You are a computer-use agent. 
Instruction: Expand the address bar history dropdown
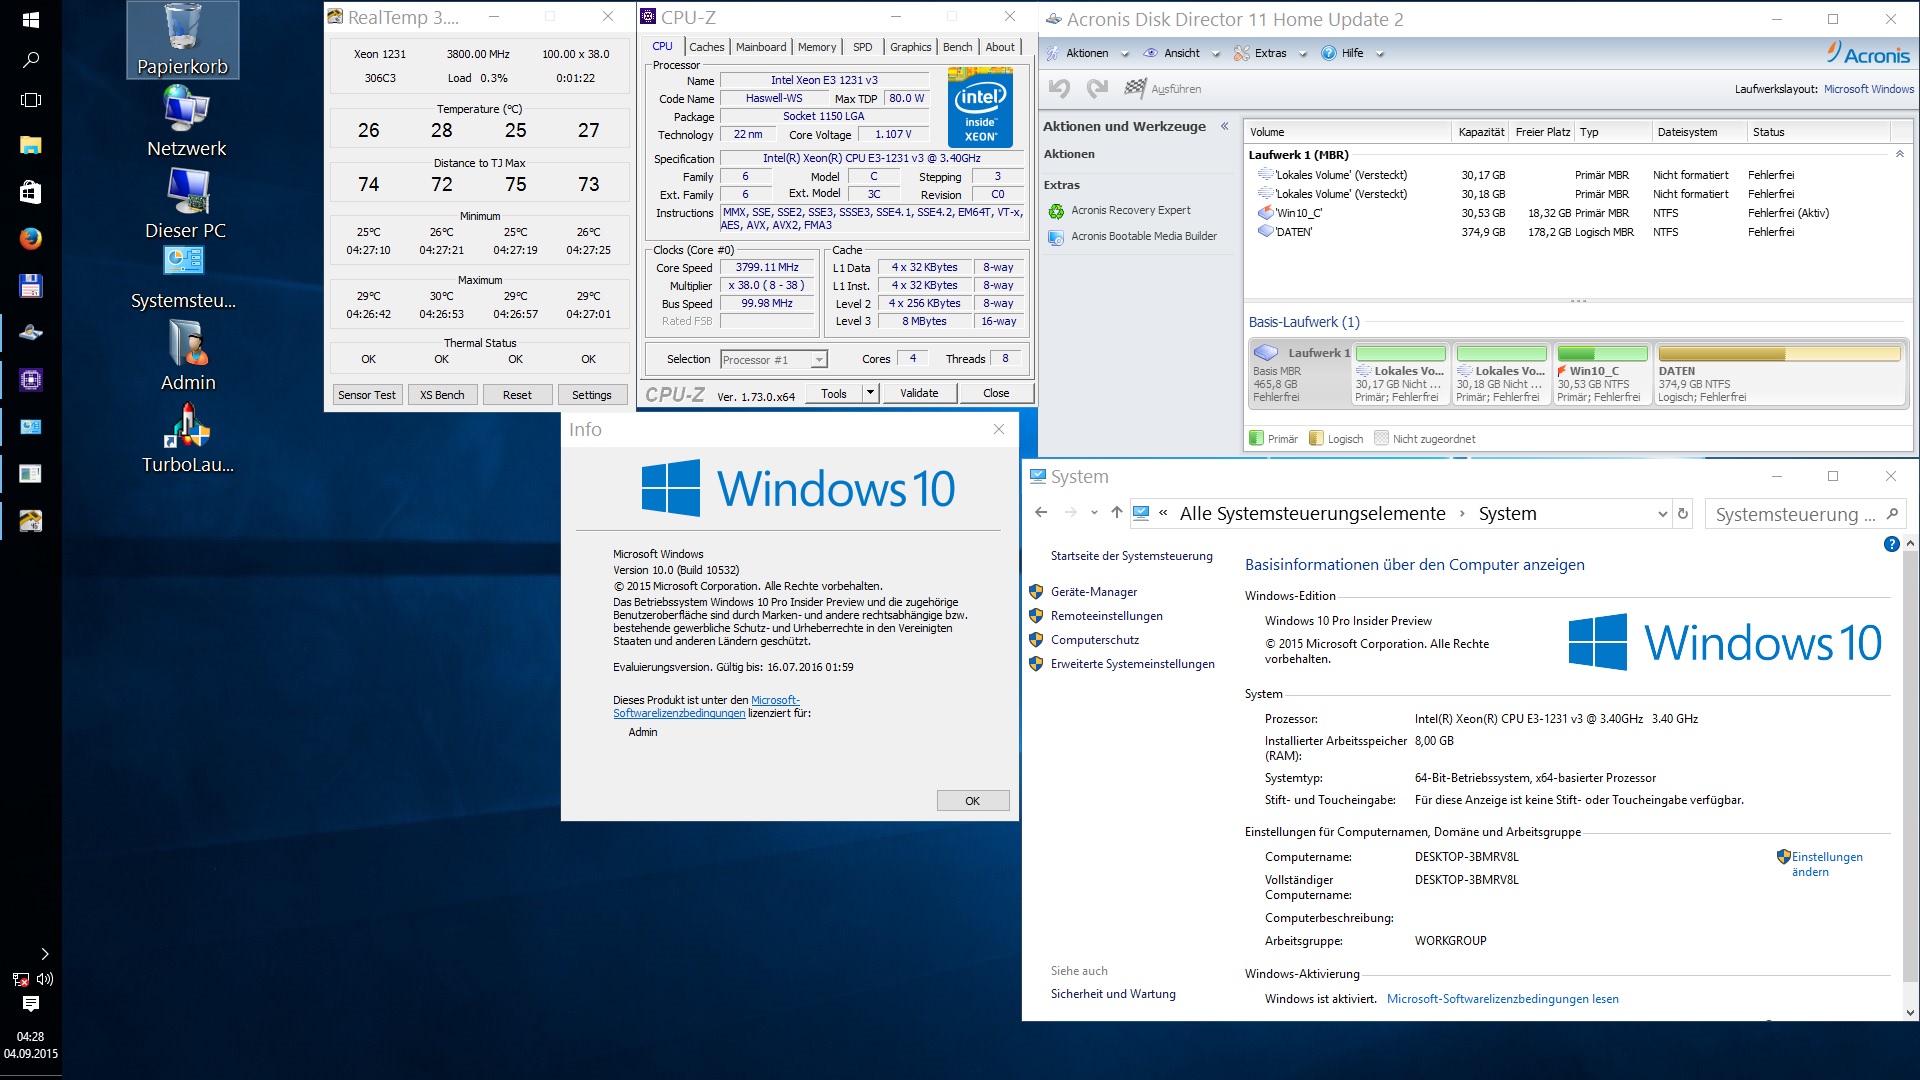point(1662,514)
